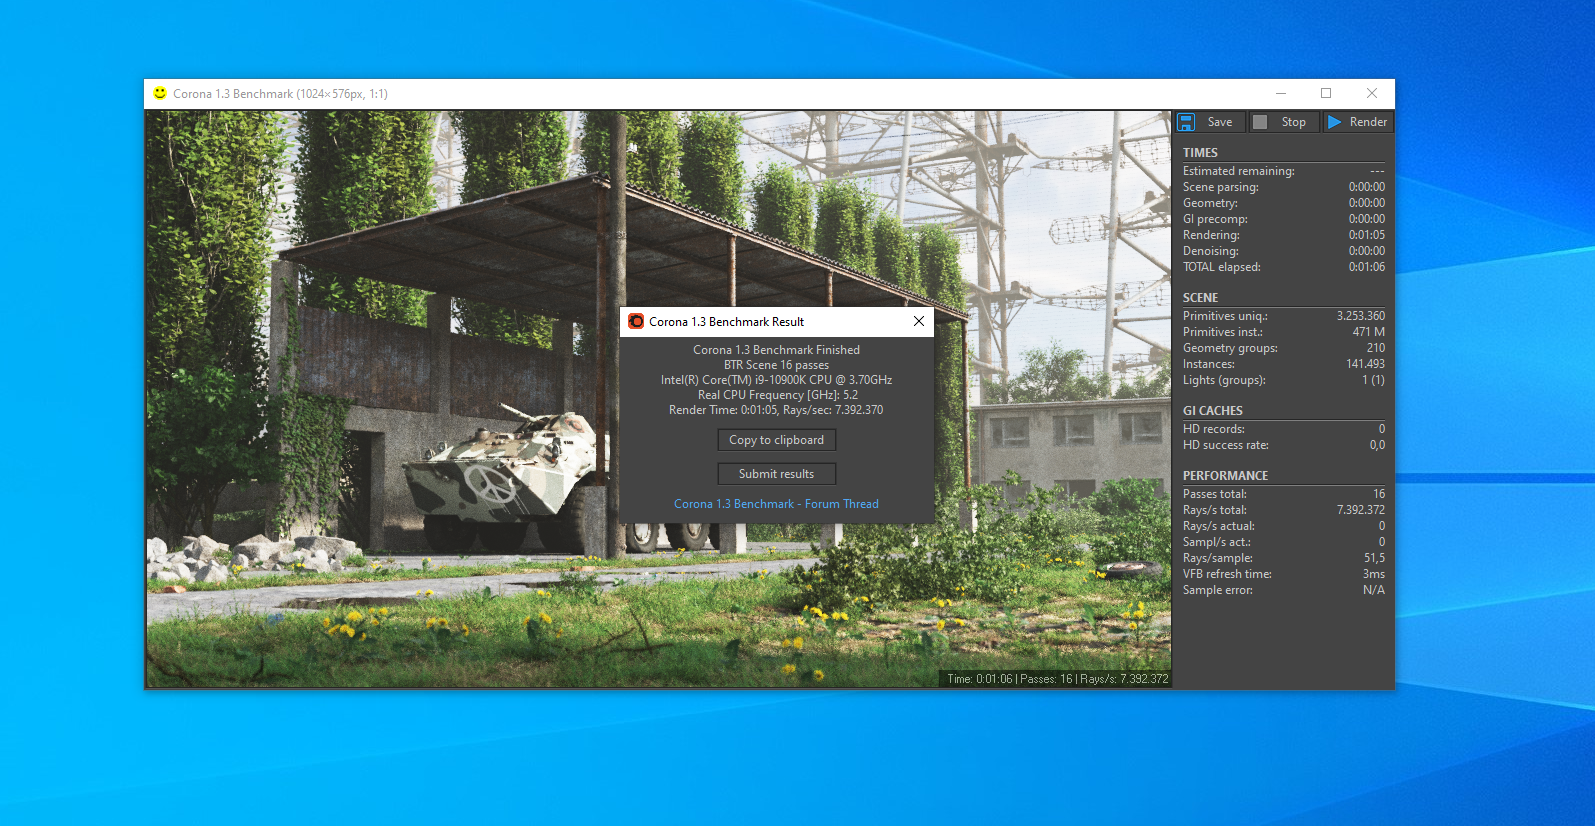Click the Rays/s actual row
The image size is (1595, 826).
1284,526
